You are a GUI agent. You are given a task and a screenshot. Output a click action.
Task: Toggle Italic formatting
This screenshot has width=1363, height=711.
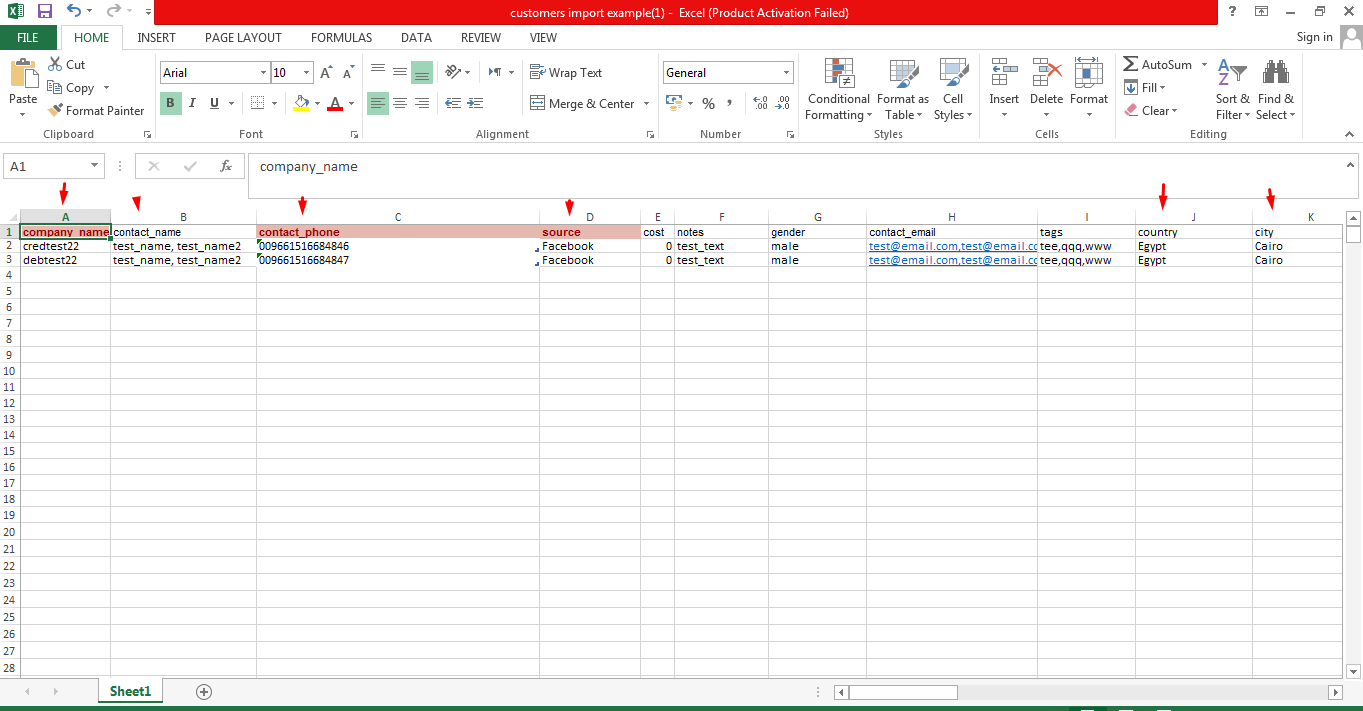coord(192,103)
